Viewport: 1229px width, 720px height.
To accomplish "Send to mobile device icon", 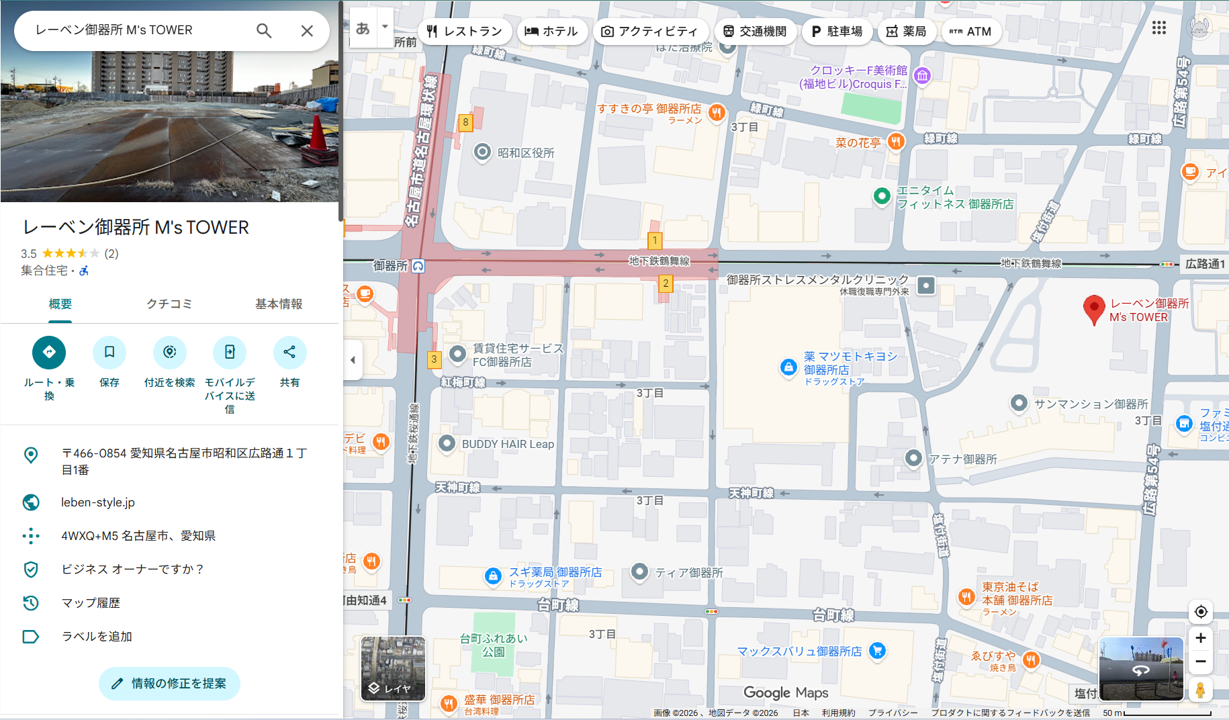I will [x=229, y=352].
